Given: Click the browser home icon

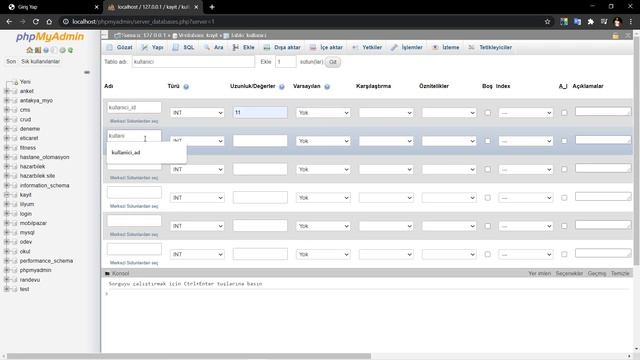Looking at the screenshot, I should coord(49,22).
